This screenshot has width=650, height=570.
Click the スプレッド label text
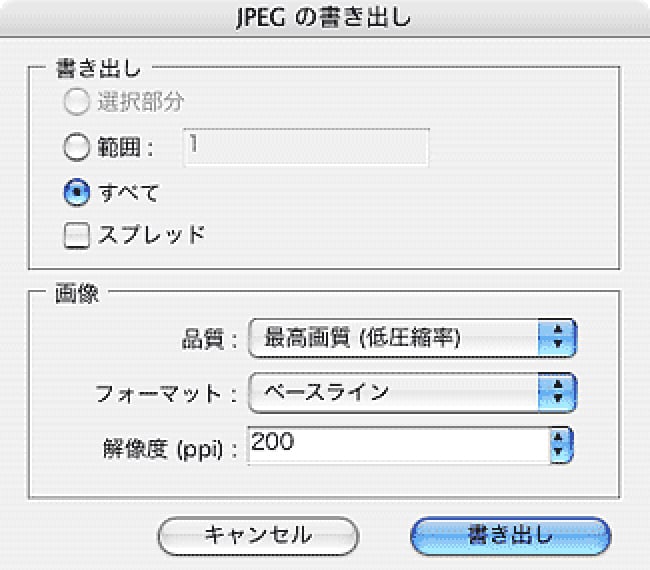pos(151,235)
